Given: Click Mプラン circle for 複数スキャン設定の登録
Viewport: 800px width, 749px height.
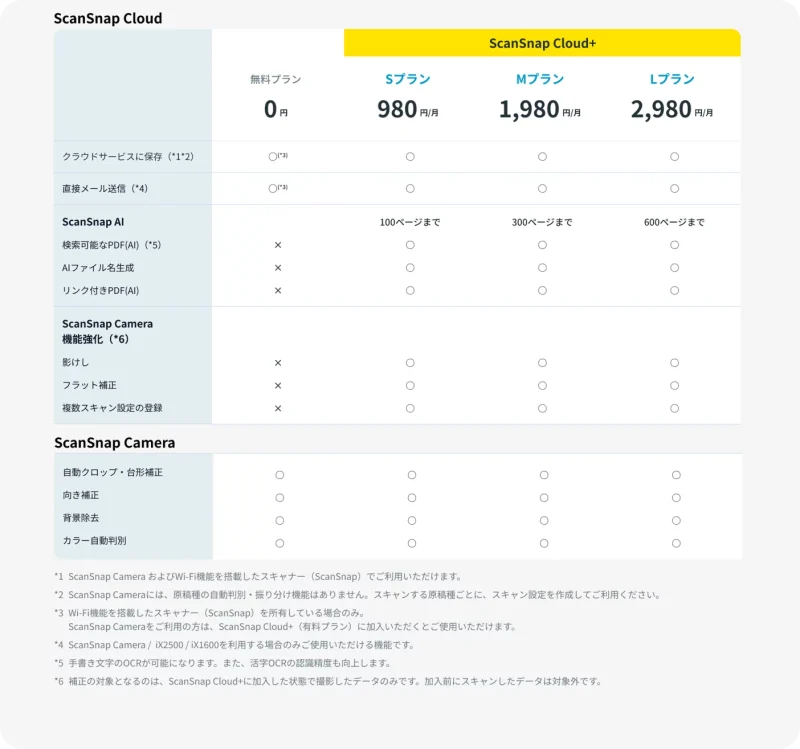Looking at the screenshot, I should coord(542,408).
